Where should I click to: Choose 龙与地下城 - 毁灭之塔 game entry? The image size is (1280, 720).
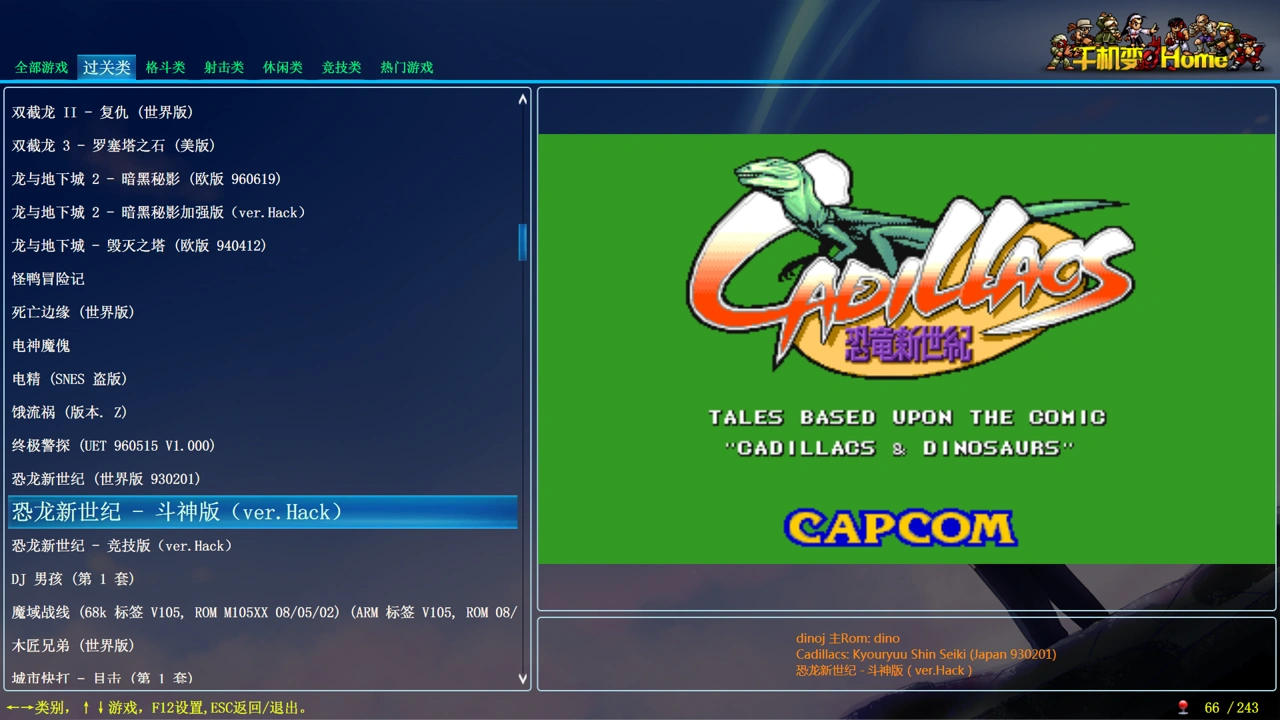(x=139, y=245)
